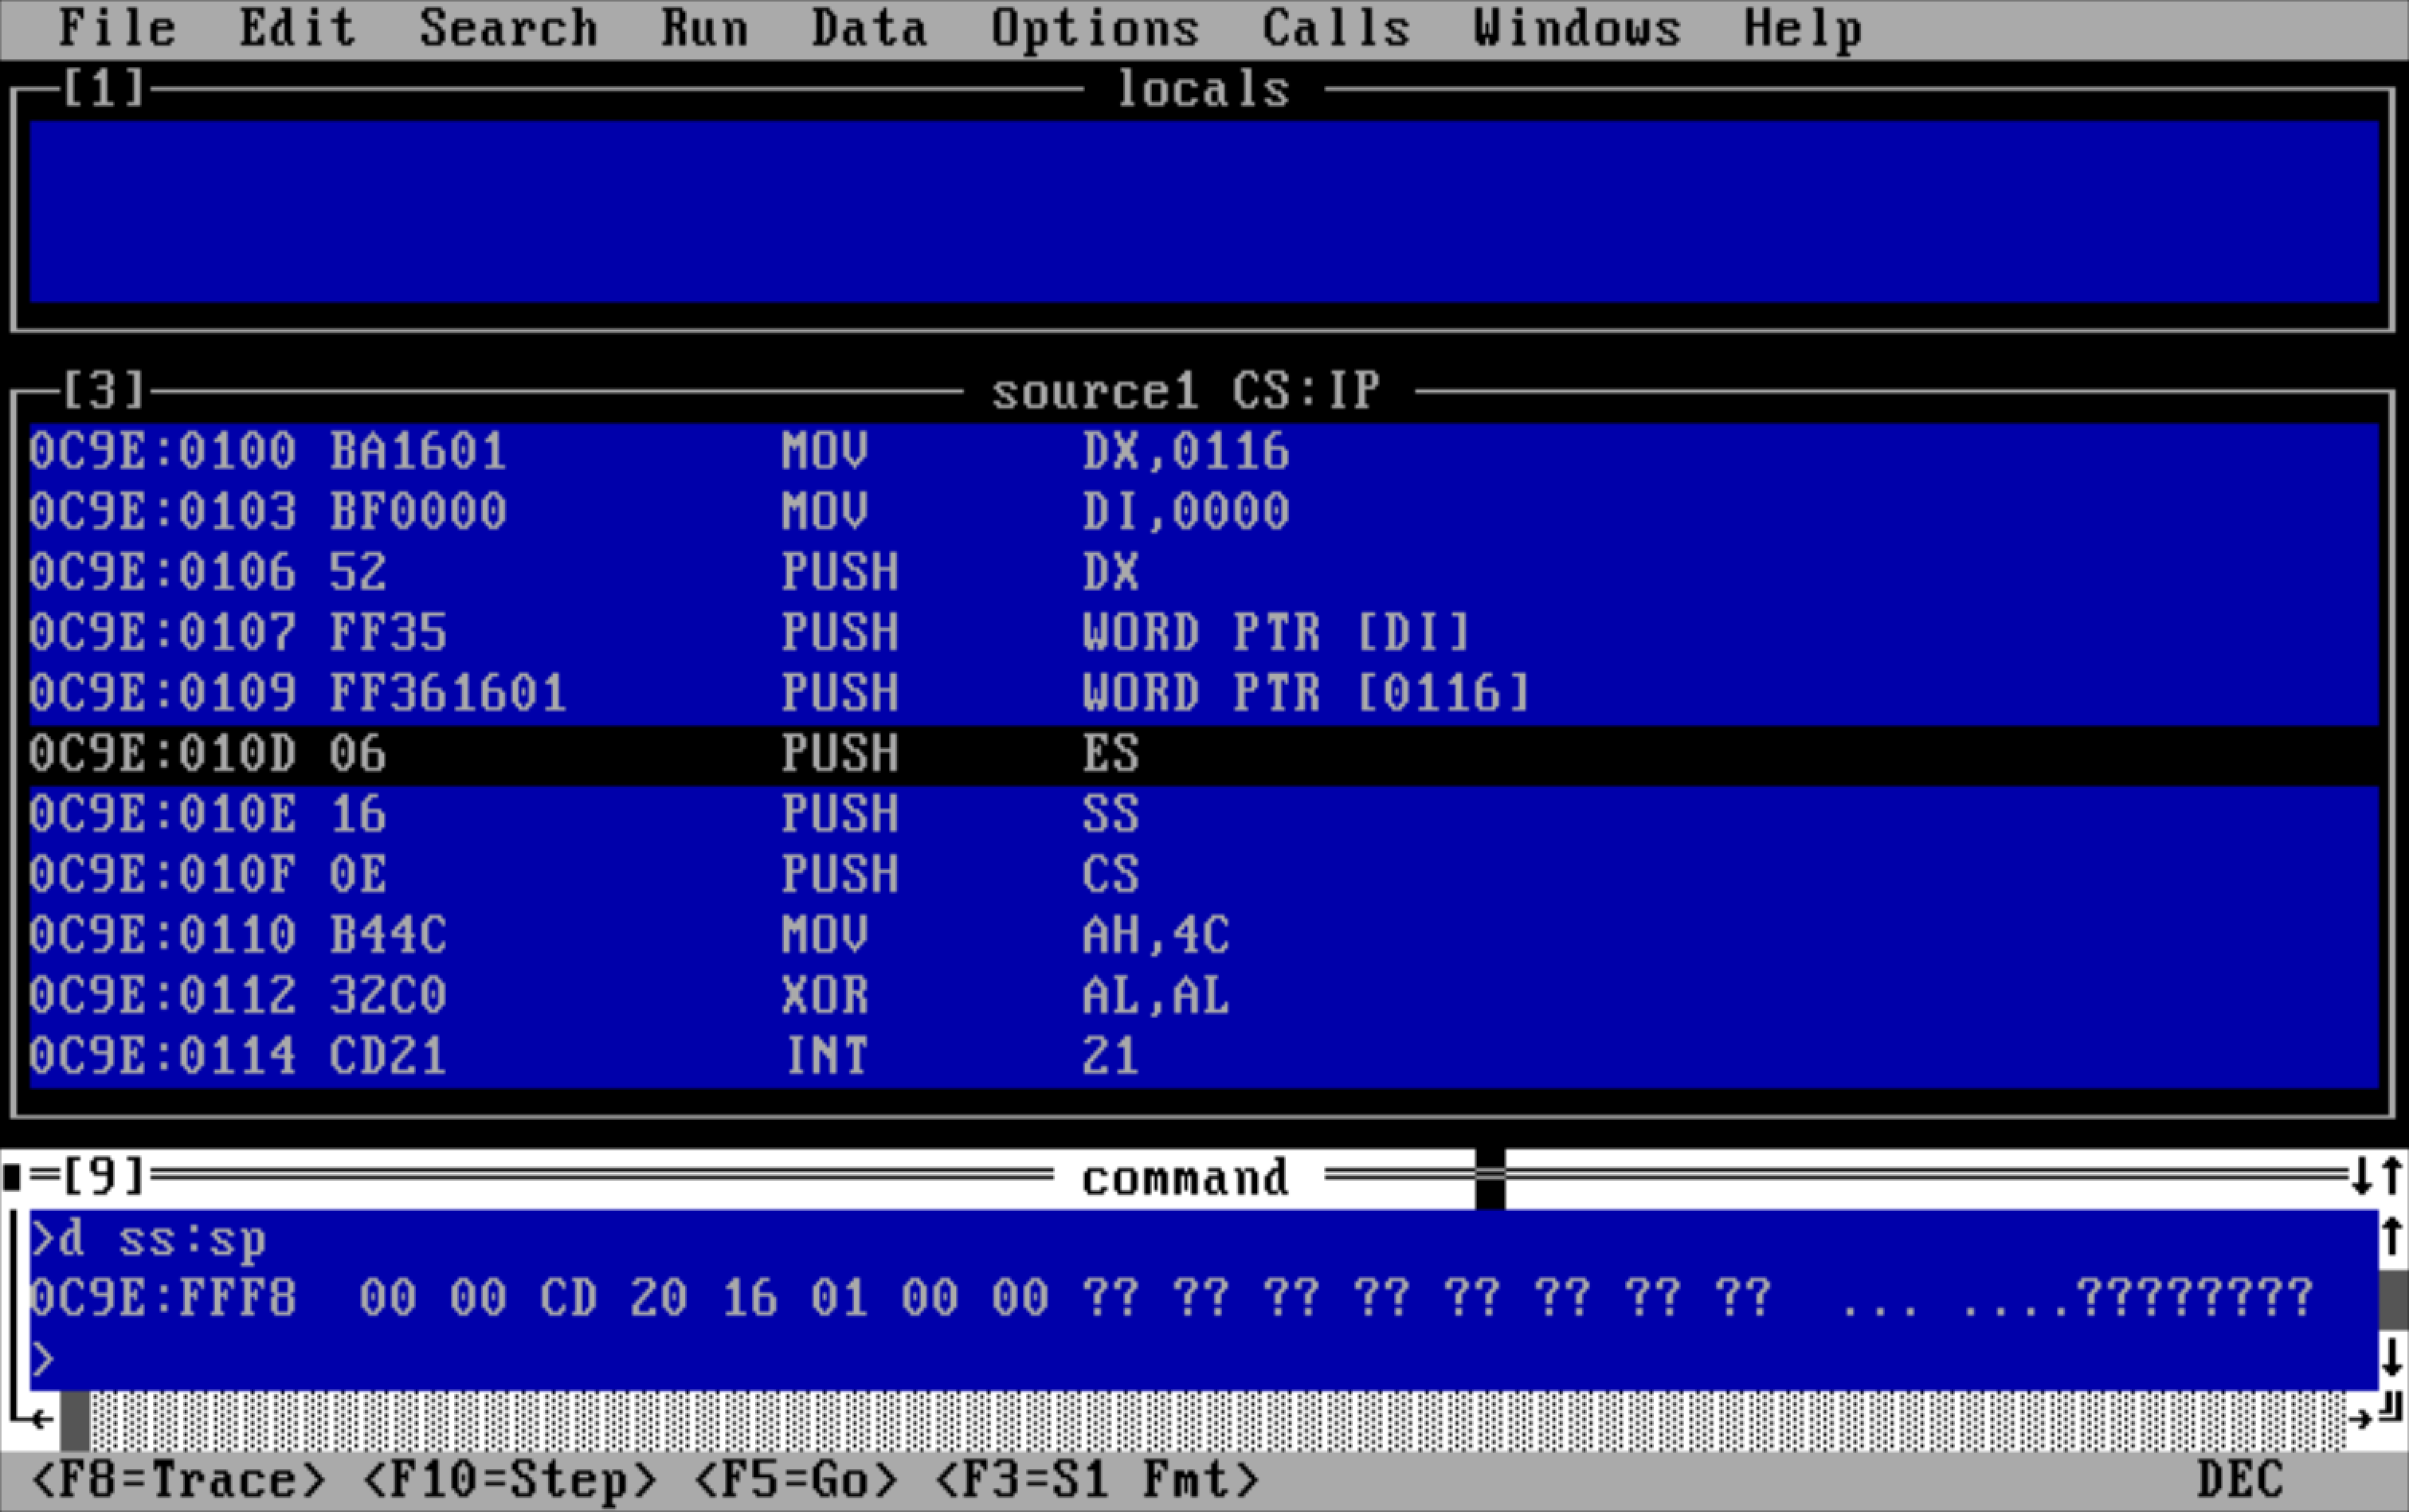The width and height of the screenshot is (2409, 1512).
Task: Place cursor at the empty command prompt
Action: [x=1204, y=1360]
